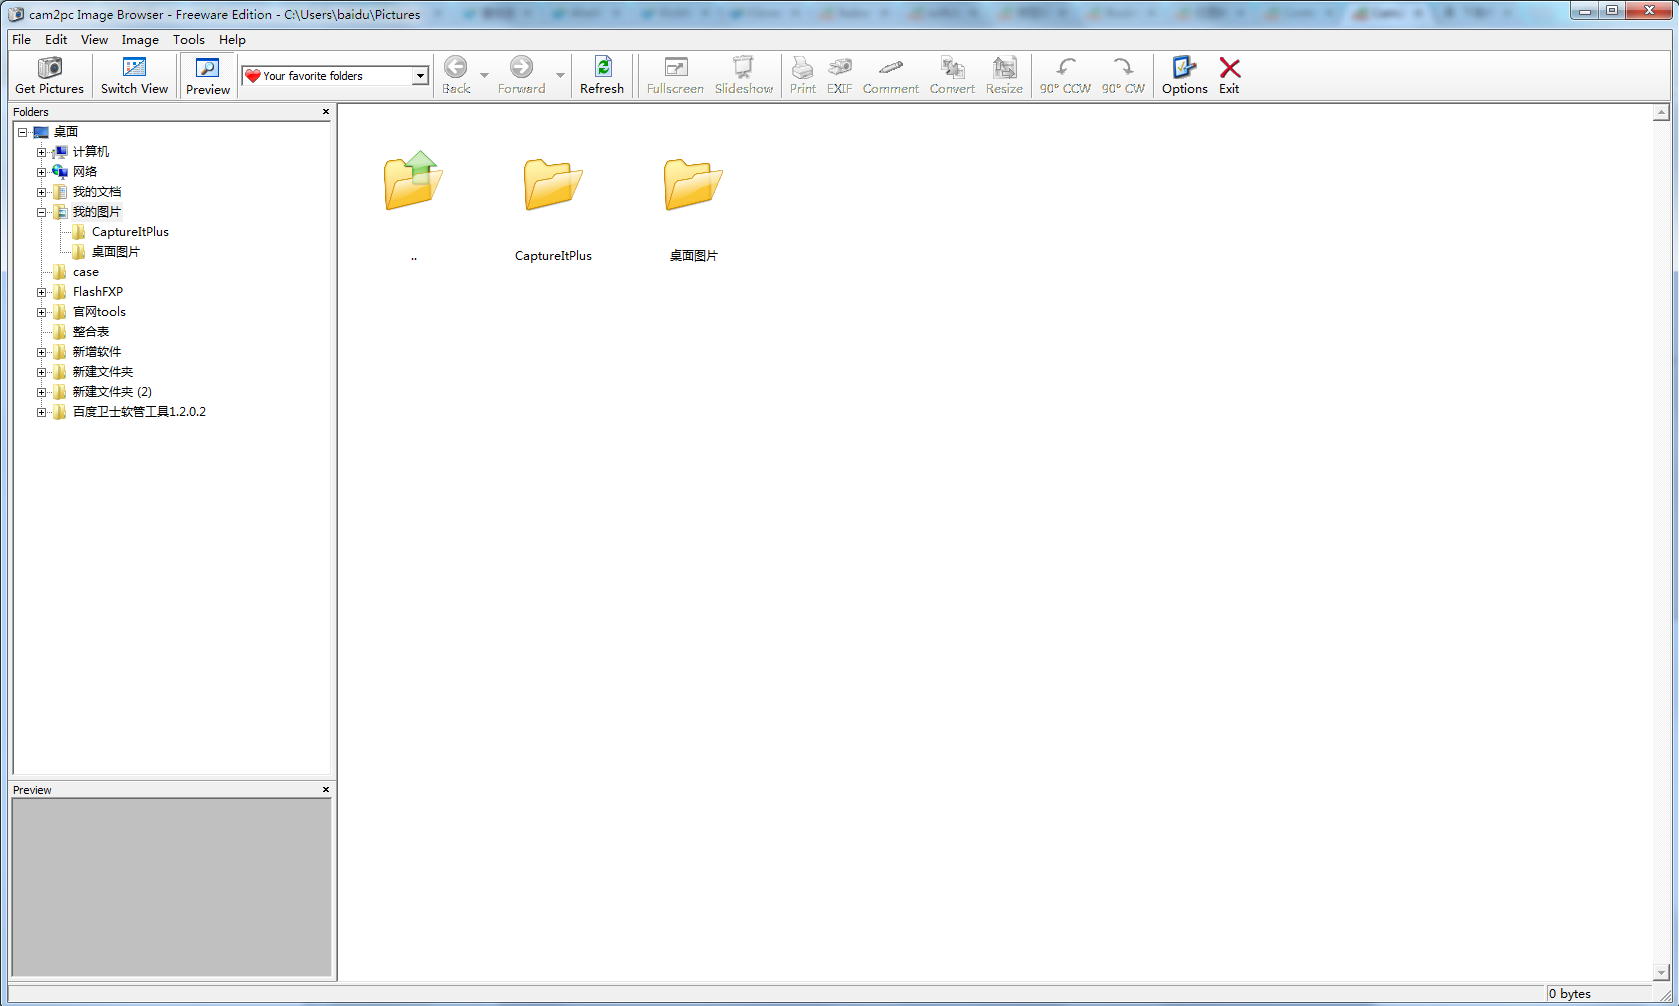
Task: Select 官网tools folder in the tree
Action: pos(99,312)
